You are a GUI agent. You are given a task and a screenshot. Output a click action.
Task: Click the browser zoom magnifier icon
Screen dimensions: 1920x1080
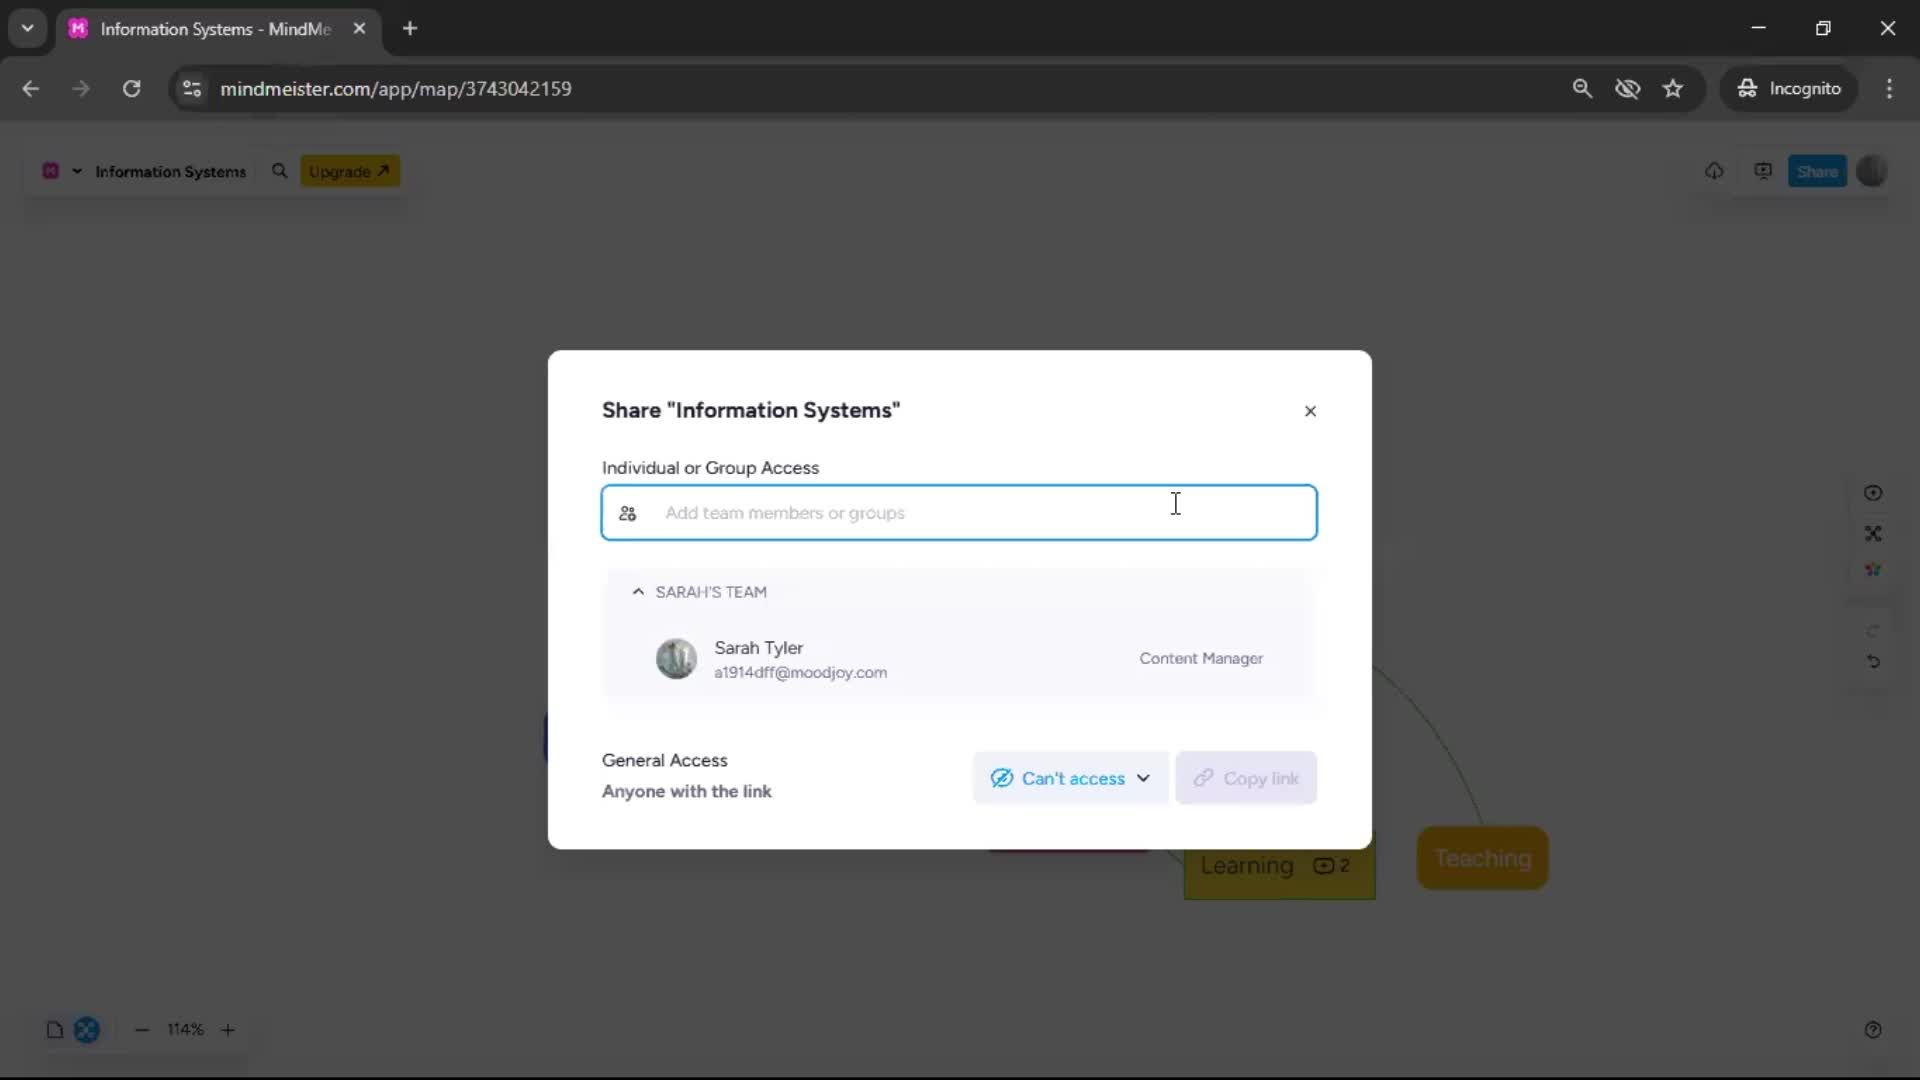pos(1582,89)
